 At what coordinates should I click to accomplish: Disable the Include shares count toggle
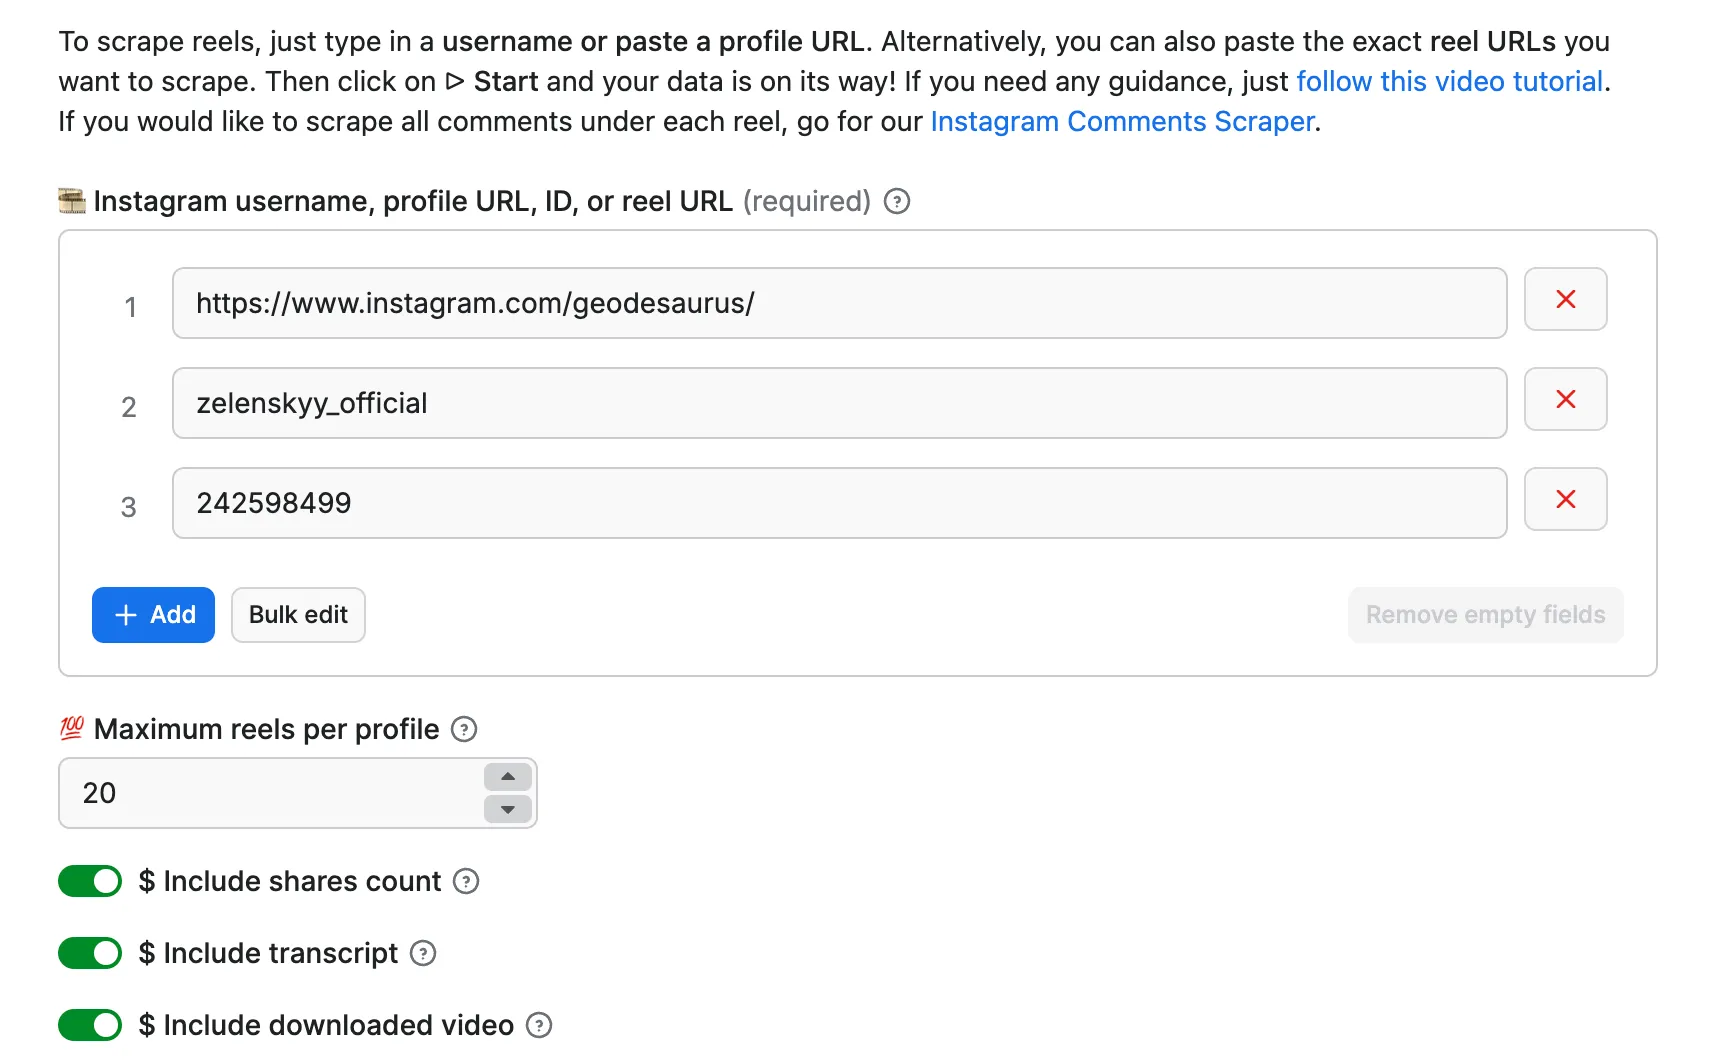[x=89, y=882]
